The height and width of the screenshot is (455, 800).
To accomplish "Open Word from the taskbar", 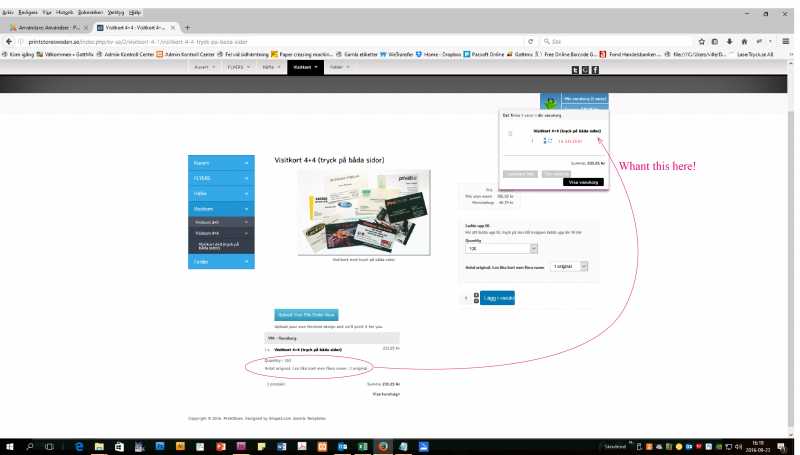I will click(x=282, y=447).
